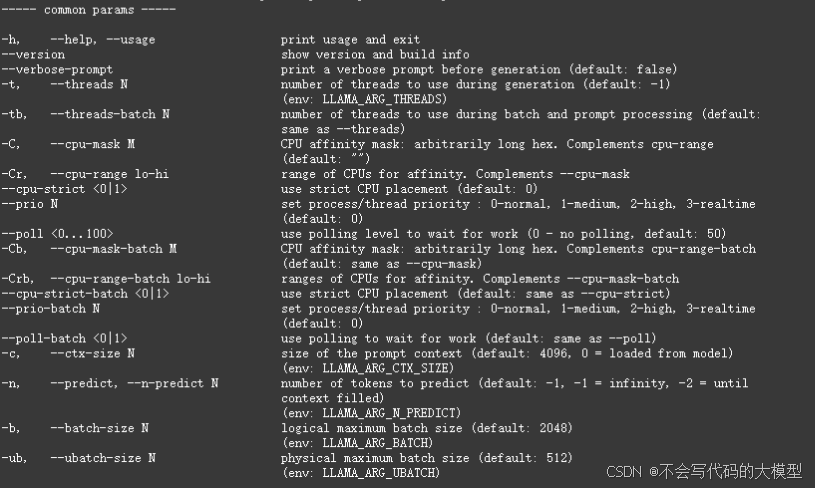815x488 pixels.
Task: Select the --version flag text
Action: pos(33,55)
